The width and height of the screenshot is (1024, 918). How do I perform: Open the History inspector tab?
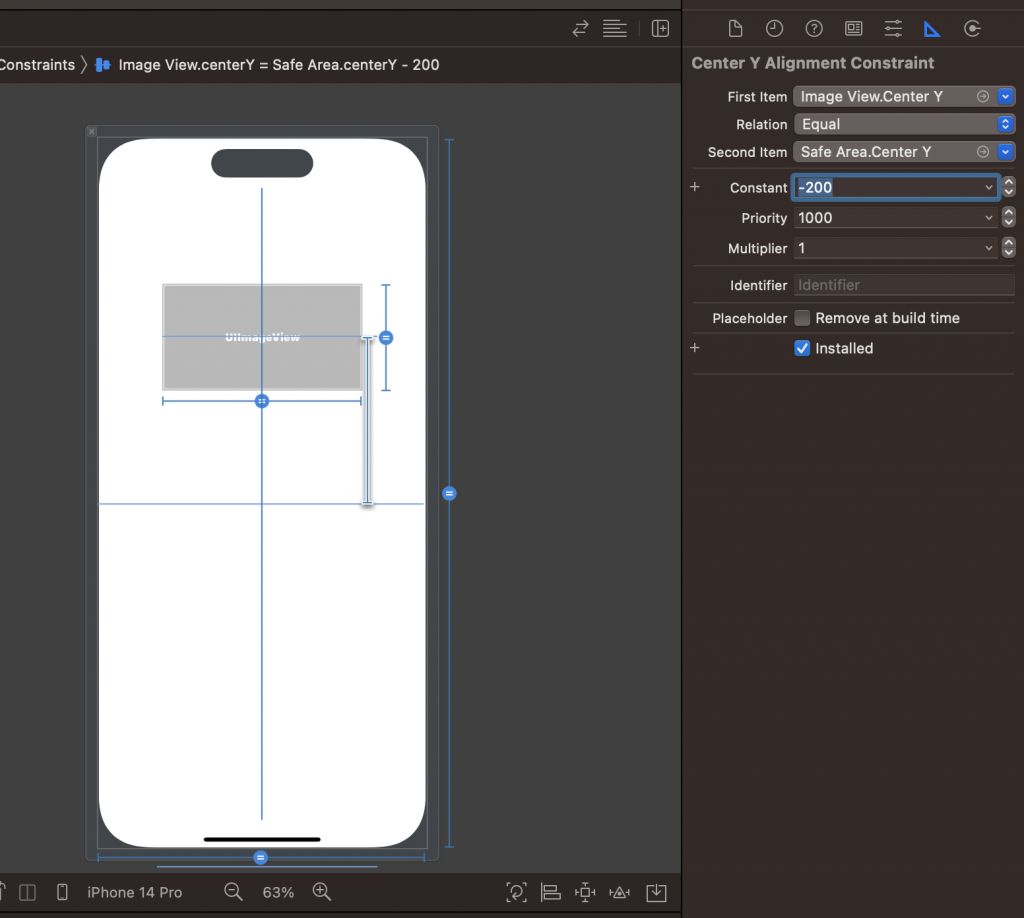[x=774, y=28]
